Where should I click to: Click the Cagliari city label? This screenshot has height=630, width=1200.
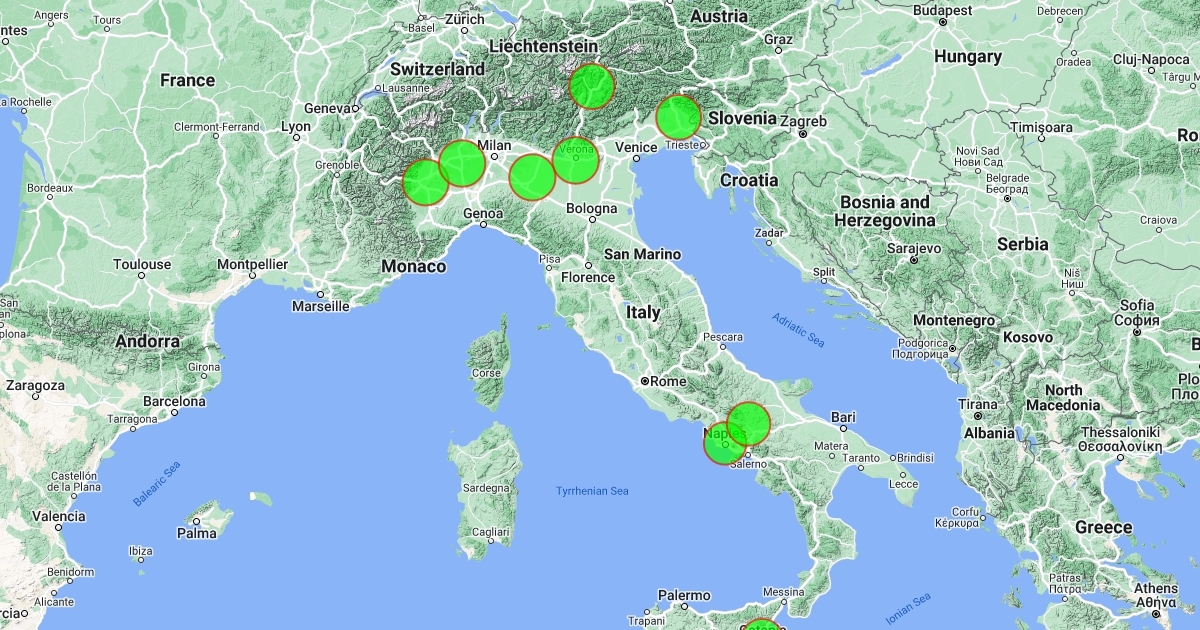click(x=490, y=532)
